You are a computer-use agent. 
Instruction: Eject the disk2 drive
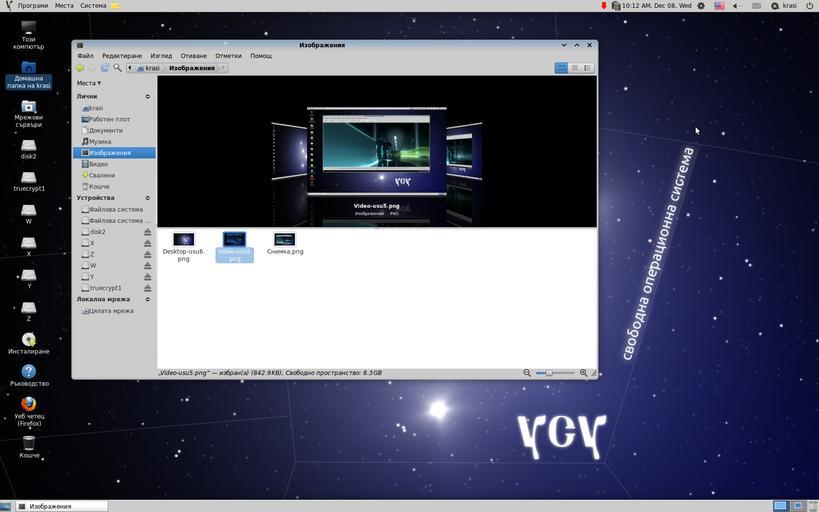click(x=148, y=232)
